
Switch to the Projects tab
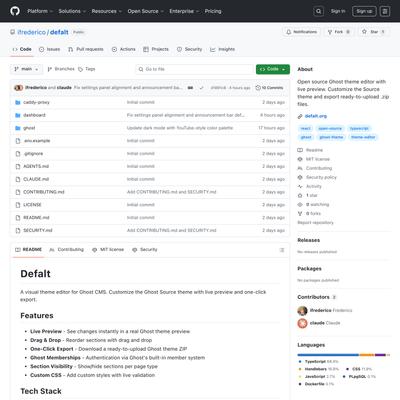click(156, 49)
